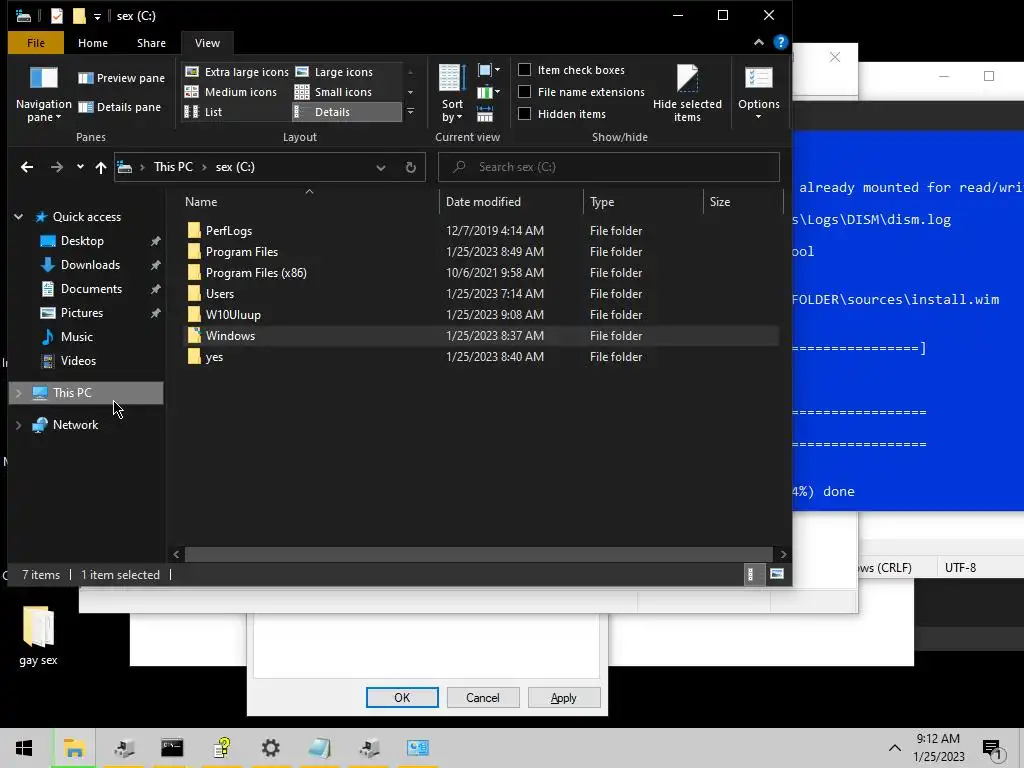The height and width of the screenshot is (768, 1024).
Task: Go up one folder level
Action: (101, 167)
